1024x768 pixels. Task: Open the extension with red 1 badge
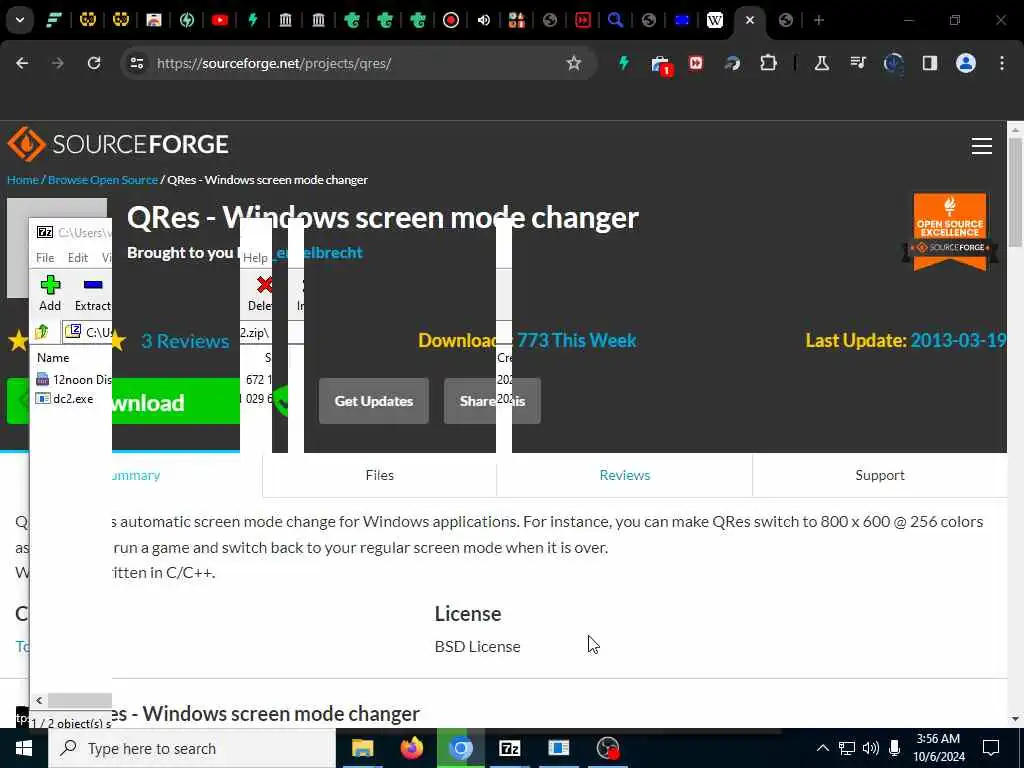(x=660, y=65)
